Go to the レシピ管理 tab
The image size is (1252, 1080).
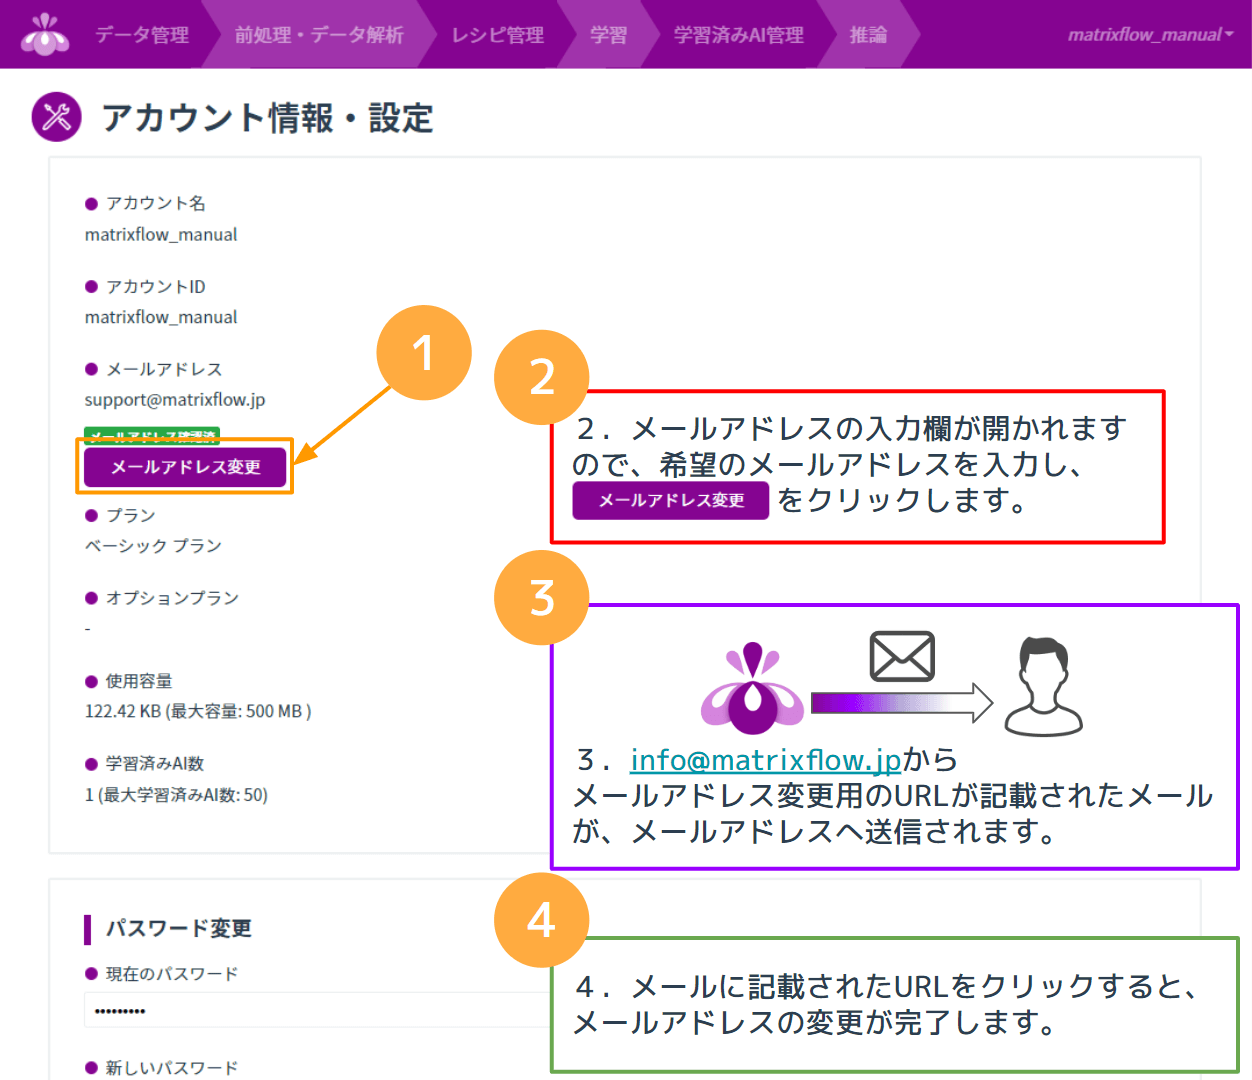click(498, 35)
